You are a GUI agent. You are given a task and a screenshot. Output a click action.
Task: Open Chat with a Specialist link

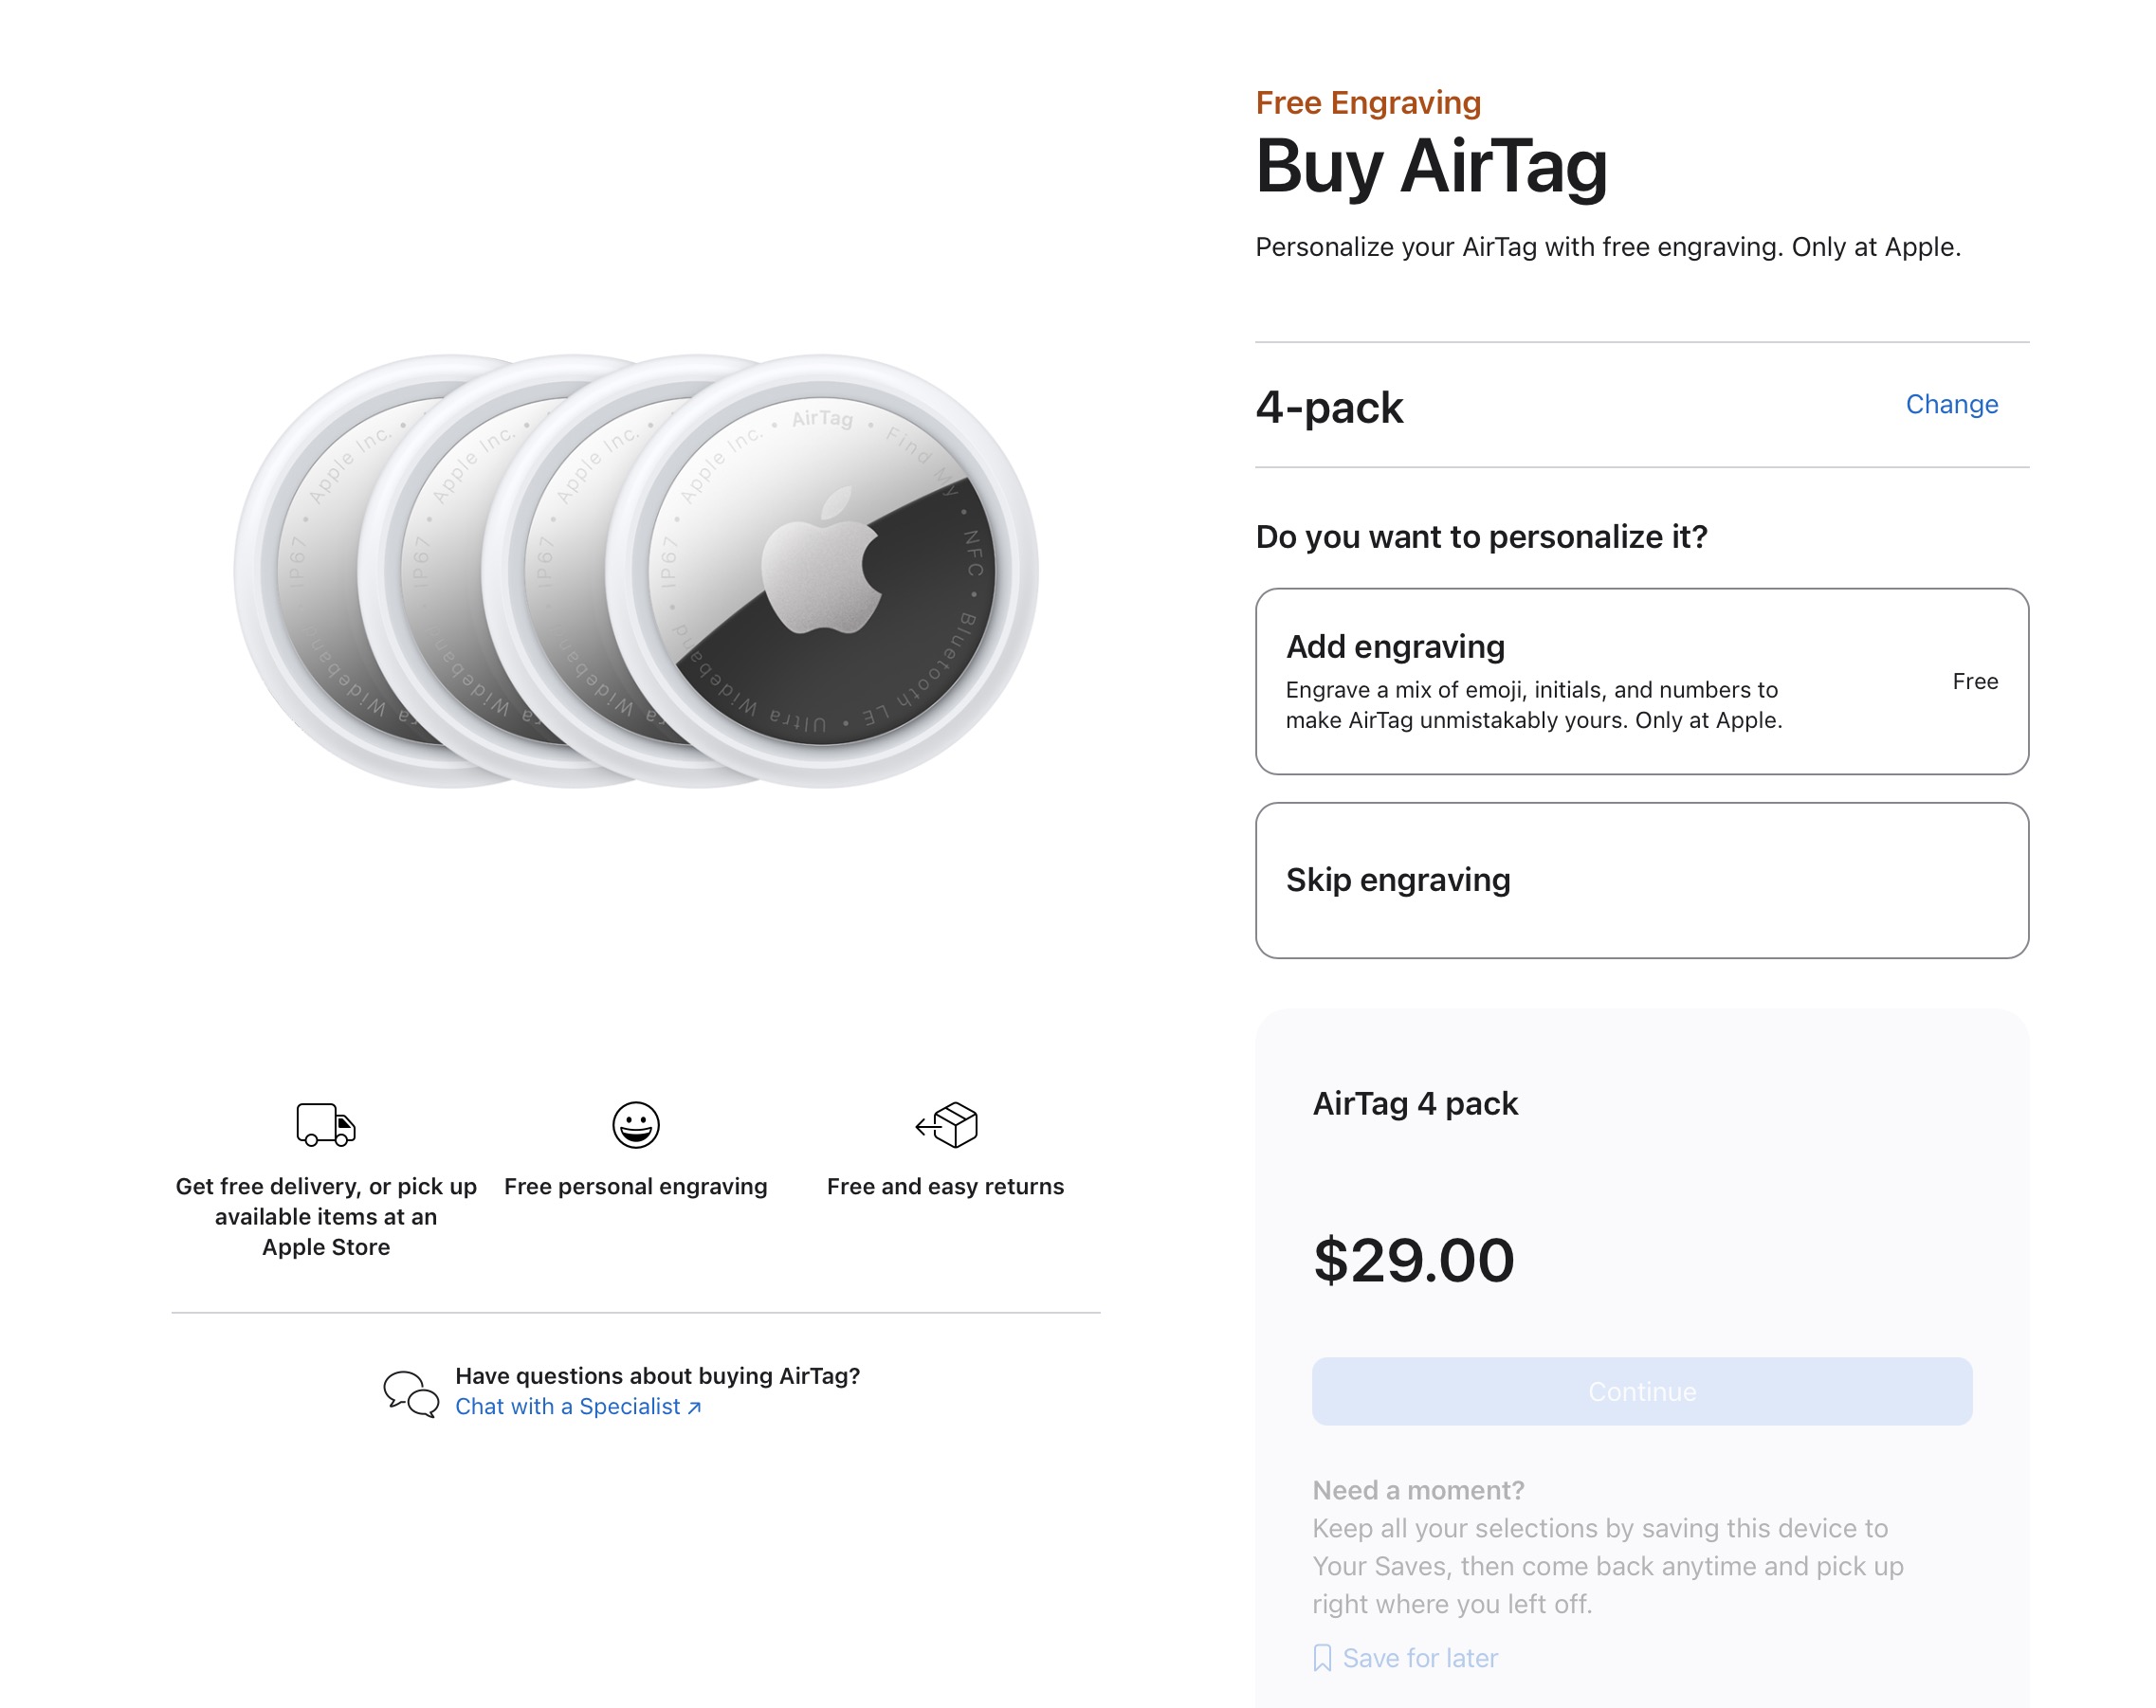567,1407
